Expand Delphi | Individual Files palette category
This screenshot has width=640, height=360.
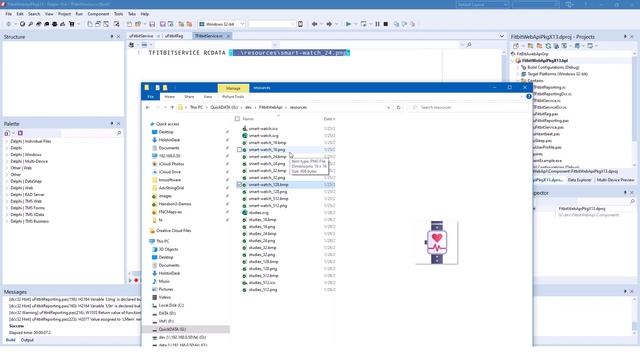point(7,141)
